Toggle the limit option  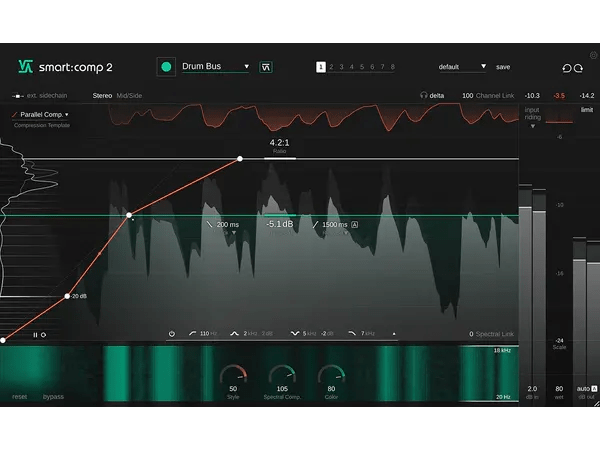587,110
